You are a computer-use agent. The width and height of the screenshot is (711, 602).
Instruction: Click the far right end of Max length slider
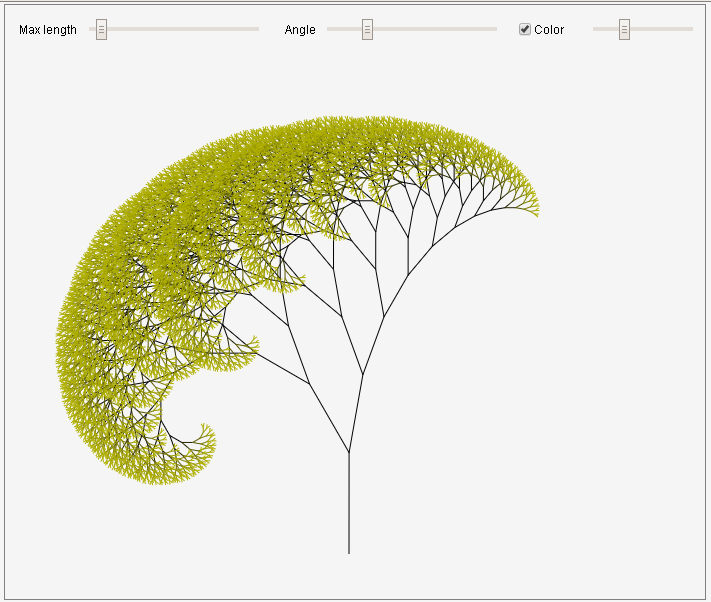256,30
